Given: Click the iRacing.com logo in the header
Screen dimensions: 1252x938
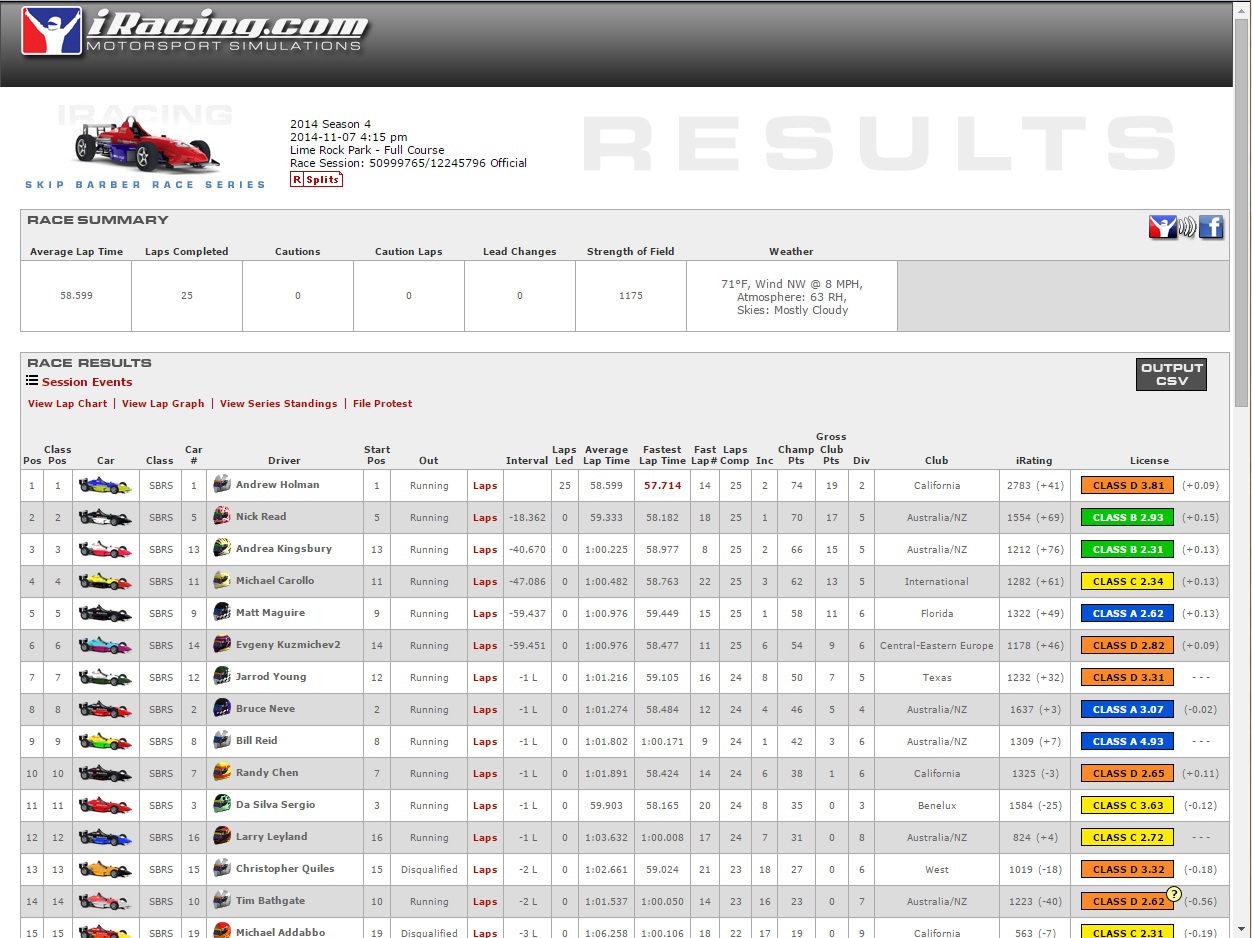Looking at the screenshot, I should 195,32.
